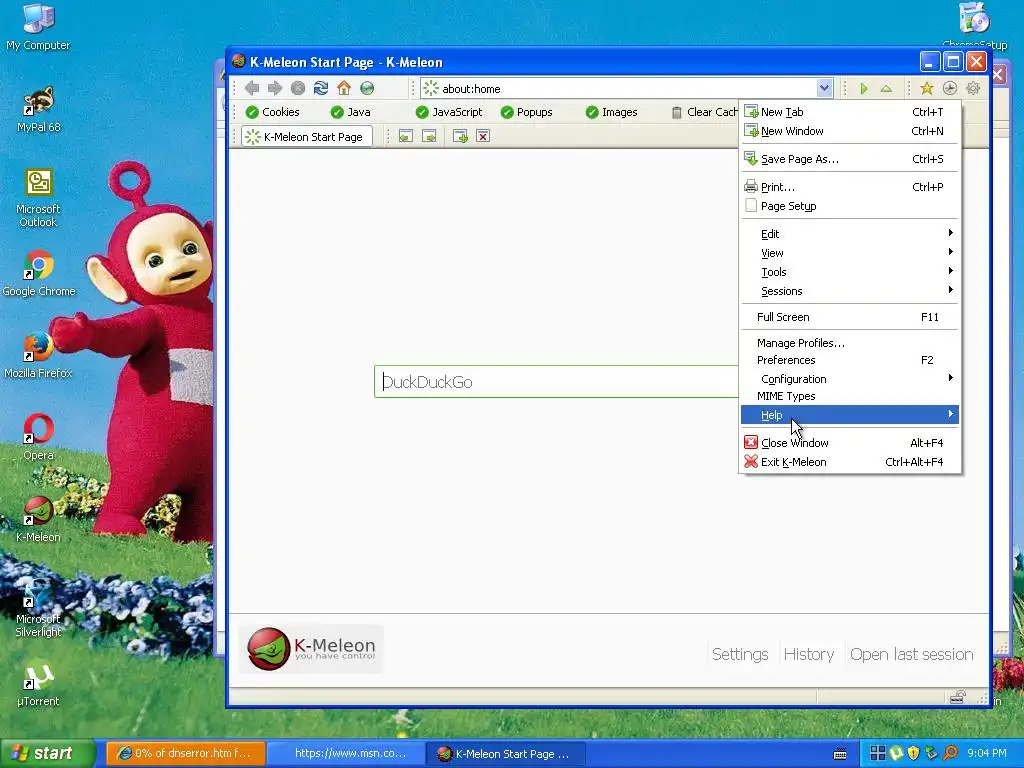Viewport: 1024px width, 768px height.
Task: Choose Close Window menu entry
Action: 850,443
